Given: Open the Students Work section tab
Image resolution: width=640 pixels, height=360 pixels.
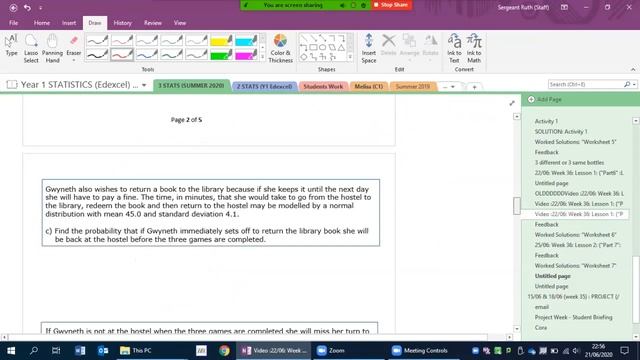Looking at the screenshot, I should pyautogui.click(x=323, y=87).
